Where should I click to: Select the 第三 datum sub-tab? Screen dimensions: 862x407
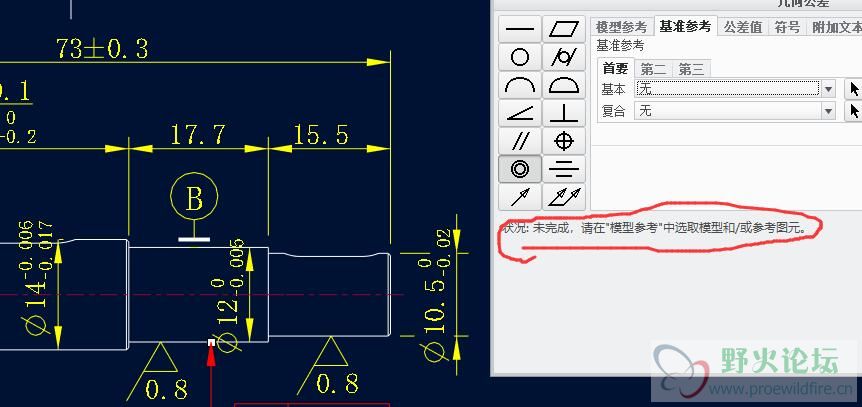(x=691, y=69)
